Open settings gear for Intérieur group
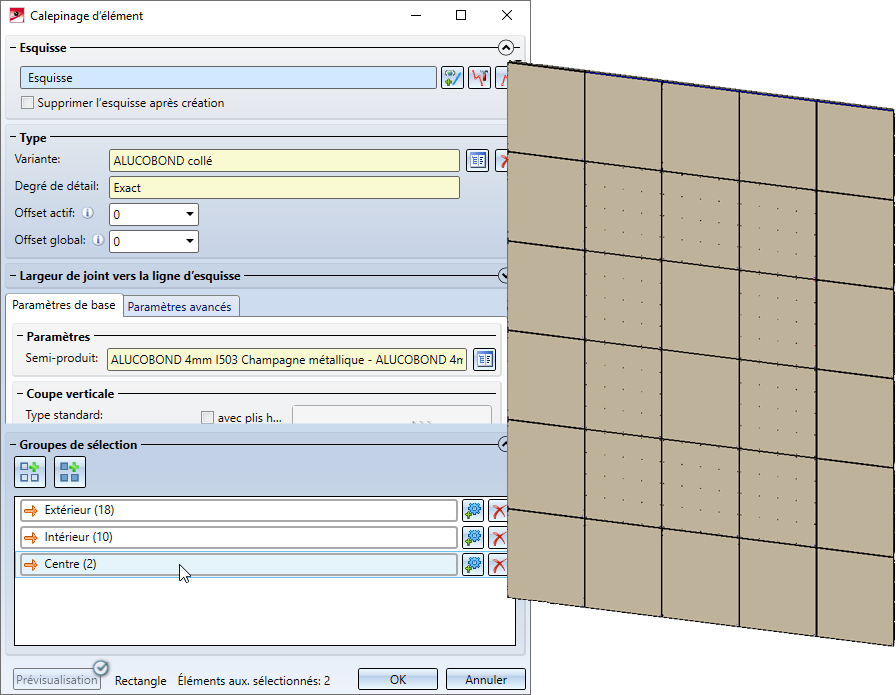896x695 pixels. click(x=474, y=538)
